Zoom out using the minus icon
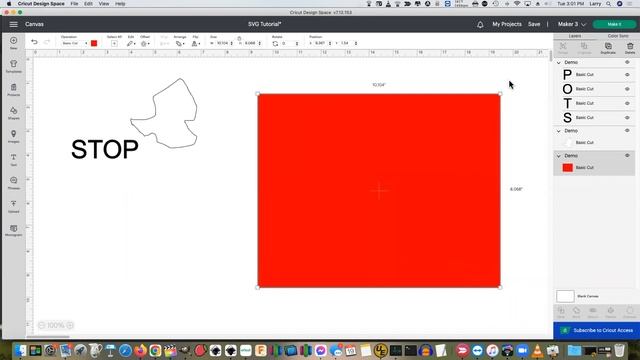 [41, 325]
